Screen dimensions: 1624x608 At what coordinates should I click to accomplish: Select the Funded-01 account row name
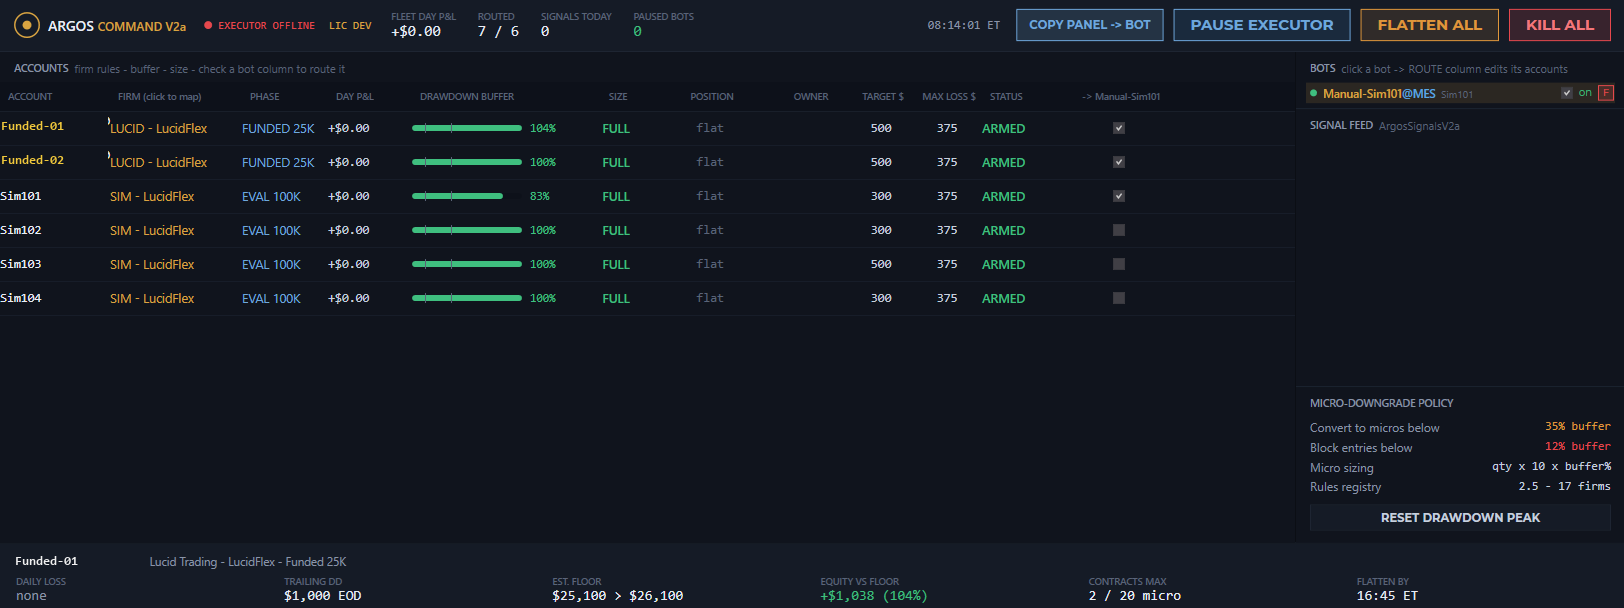(32, 126)
